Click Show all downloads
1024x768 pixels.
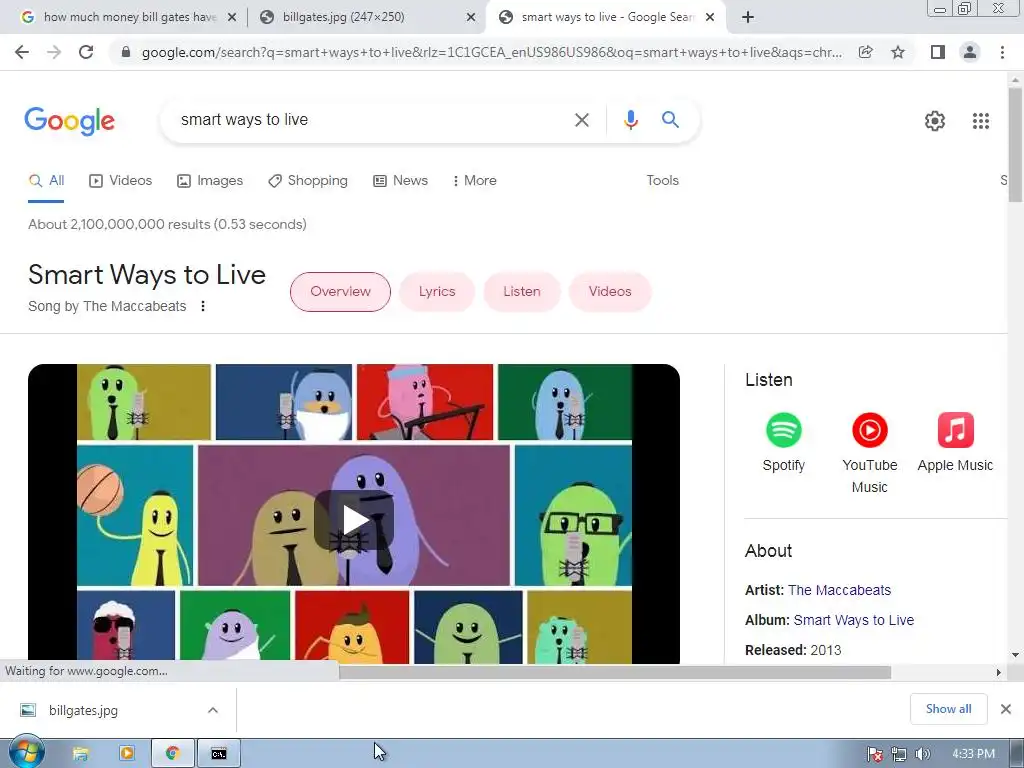coord(948,709)
